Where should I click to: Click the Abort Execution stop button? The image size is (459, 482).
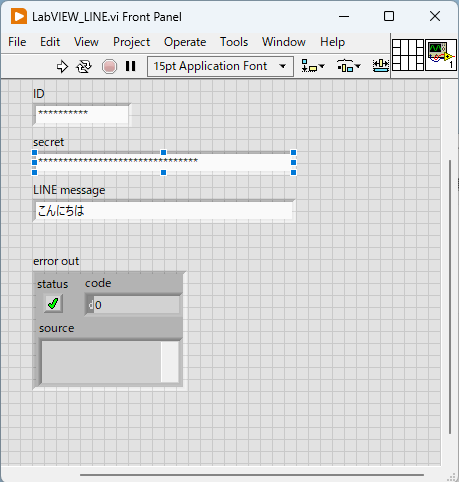pos(109,67)
